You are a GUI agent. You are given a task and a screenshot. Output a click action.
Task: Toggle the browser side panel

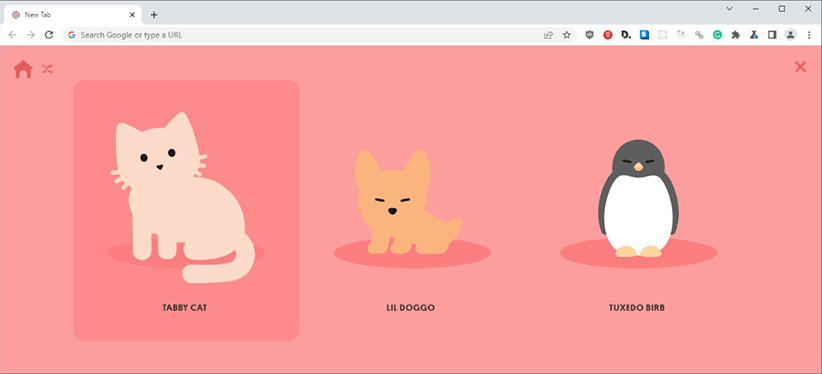(x=772, y=35)
